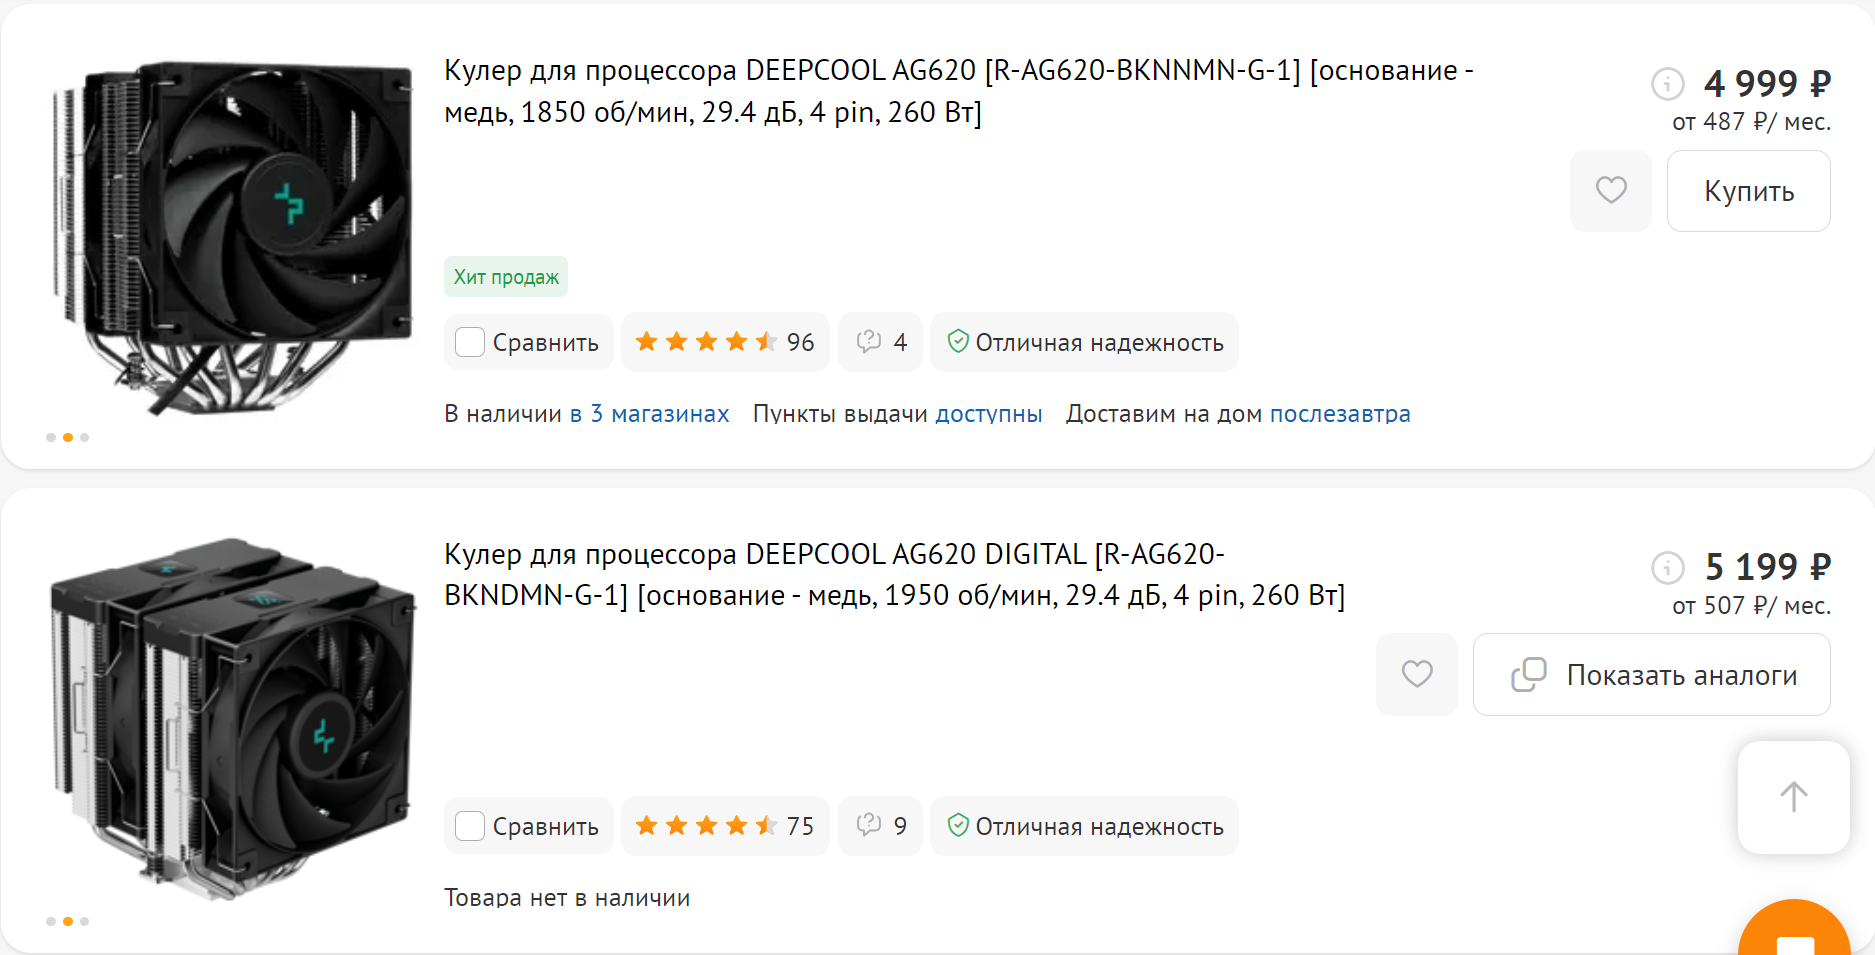Screen dimensions: 1875x955
Task: Click the "доступны" pickup points link
Action: pyautogui.click(x=988, y=414)
